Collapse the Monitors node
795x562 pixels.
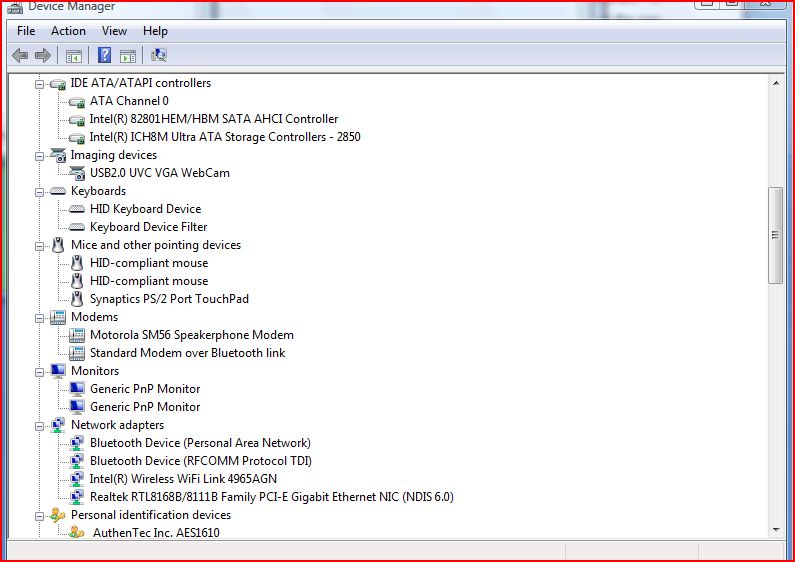(x=39, y=372)
